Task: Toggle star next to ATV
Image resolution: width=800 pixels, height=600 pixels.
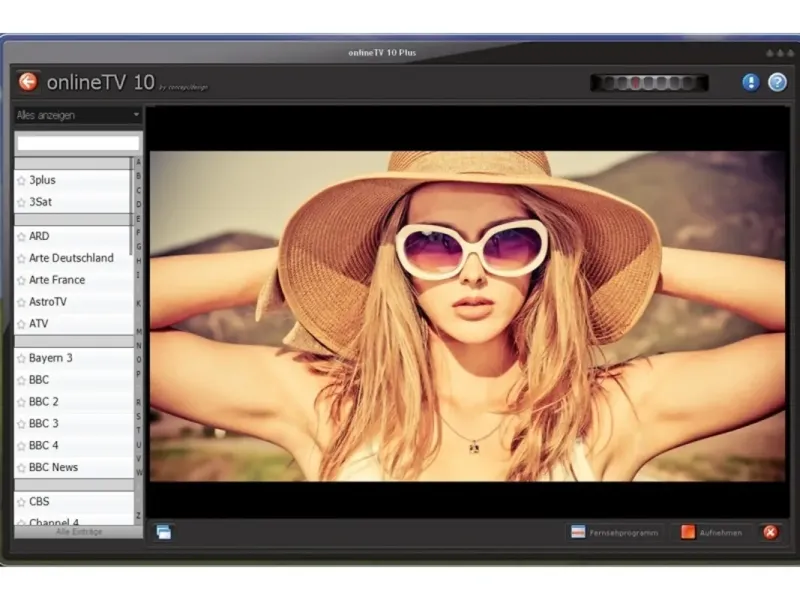Action: 21,324
